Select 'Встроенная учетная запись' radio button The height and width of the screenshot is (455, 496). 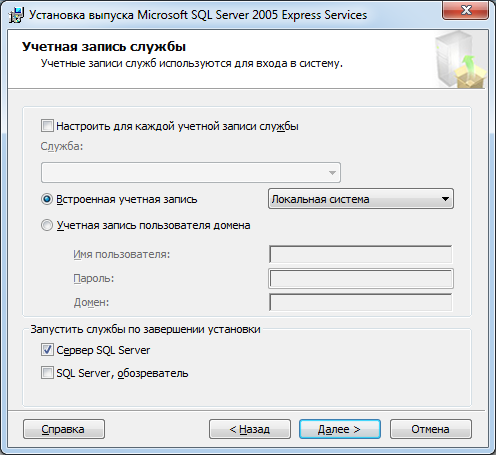click(x=47, y=199)
